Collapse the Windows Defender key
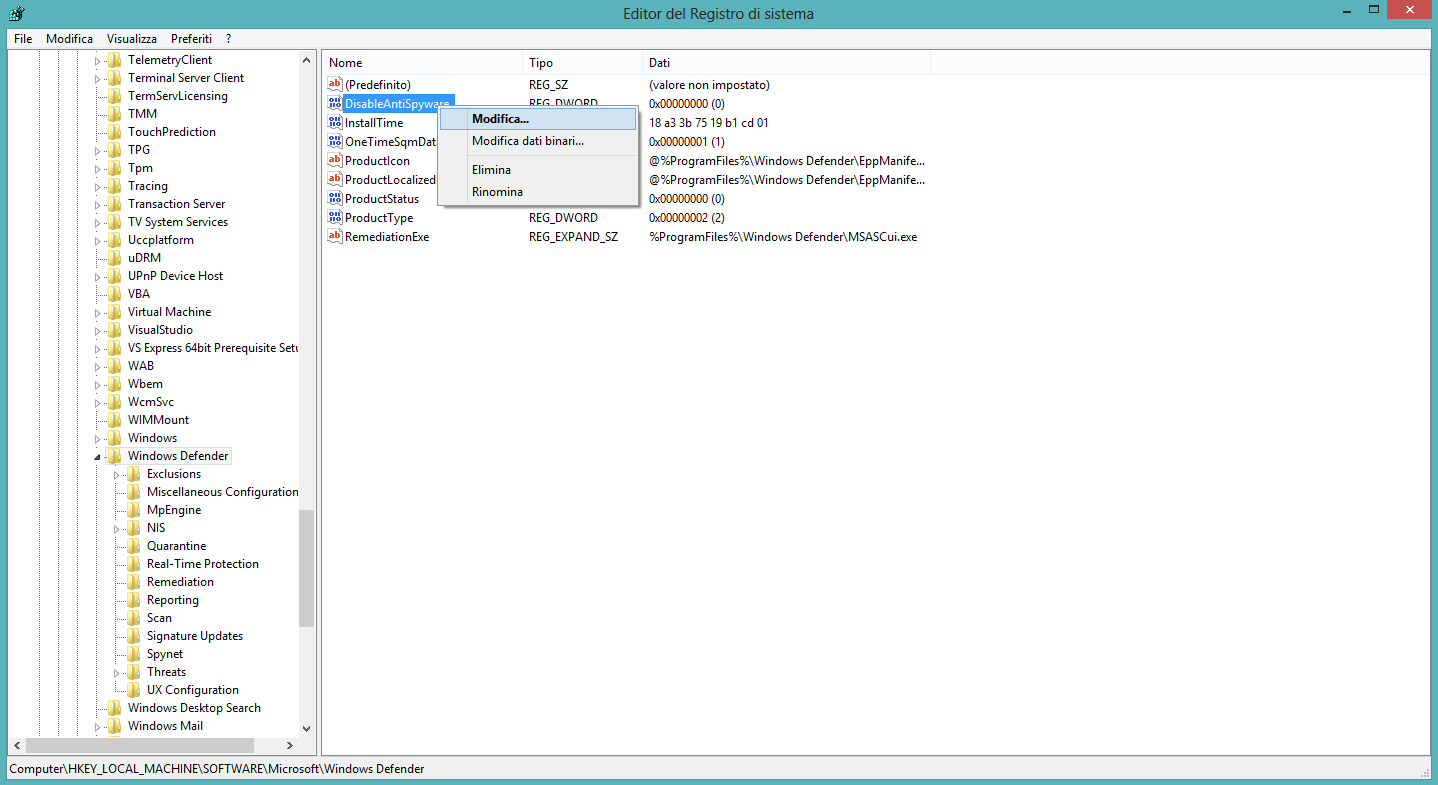Viewport: 1438px width, 785px height. [x=98, y=457]
